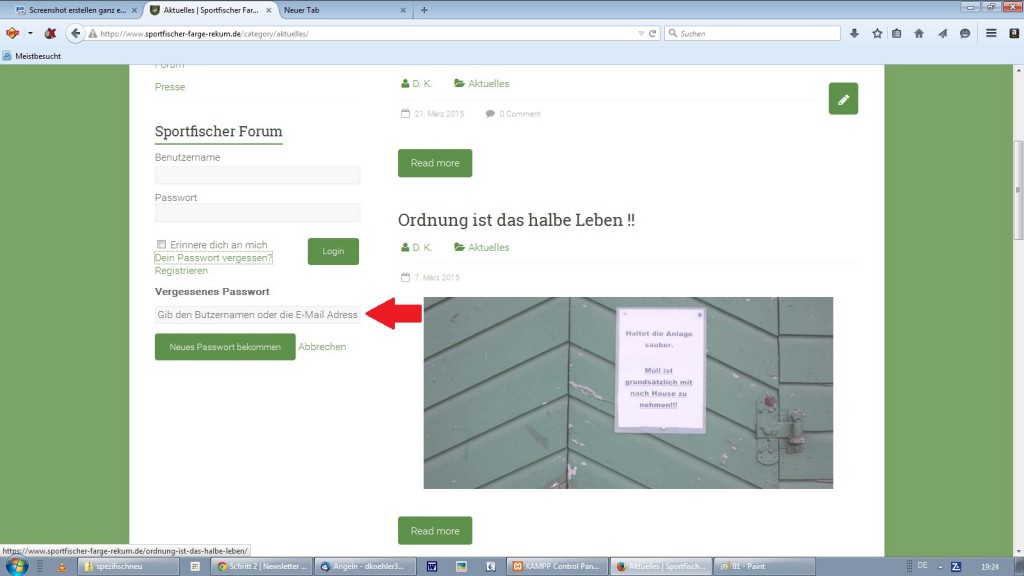Bookmark this page with the star icon
Image resolution: width=1024 pixels, height=576 pixels.
877,33
